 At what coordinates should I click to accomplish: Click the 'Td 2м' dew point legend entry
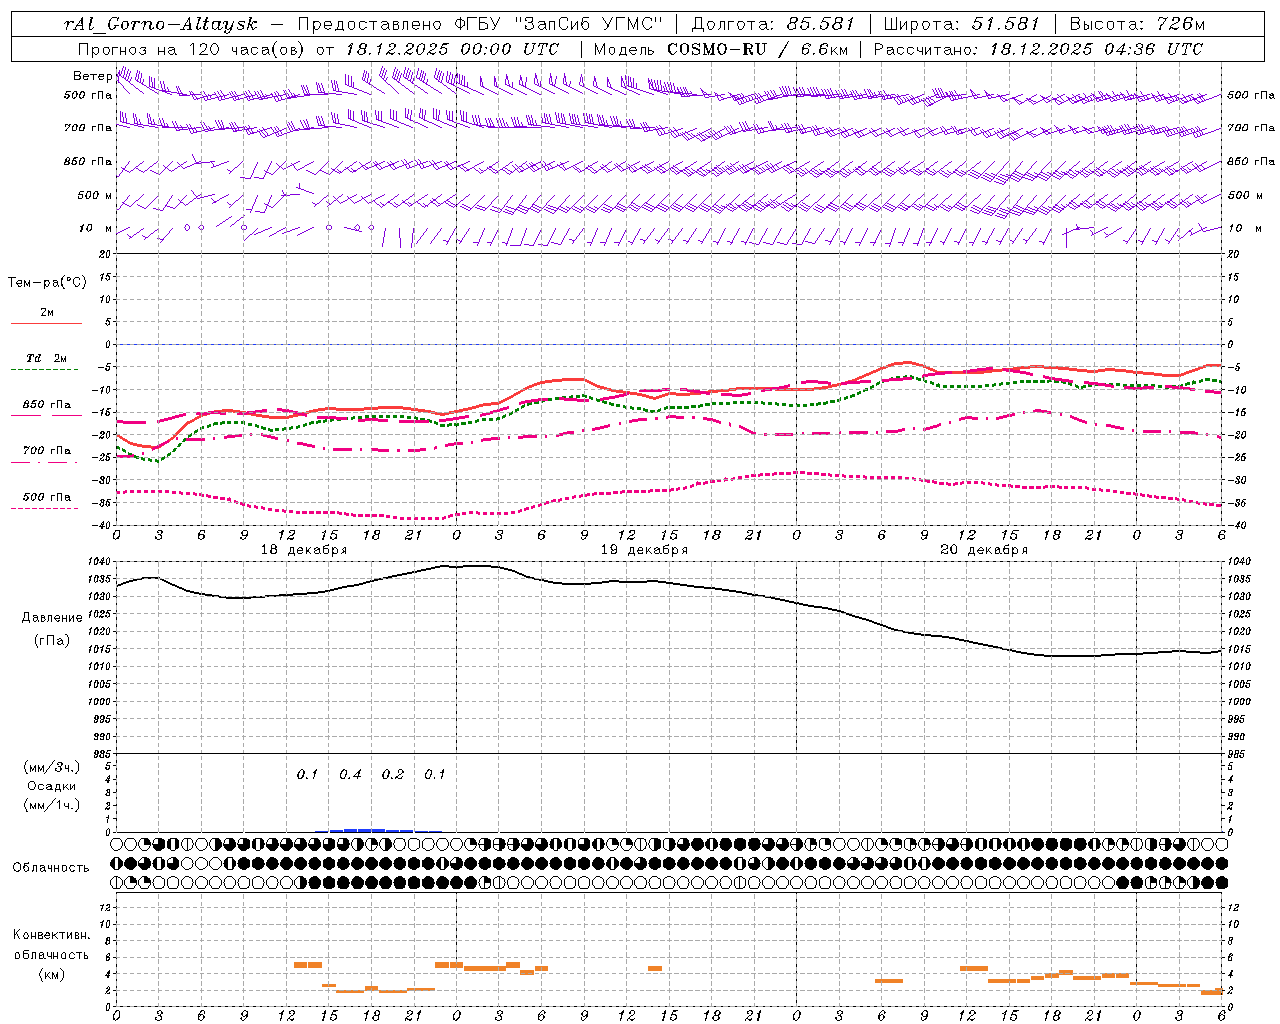click(x=47, y=358)
